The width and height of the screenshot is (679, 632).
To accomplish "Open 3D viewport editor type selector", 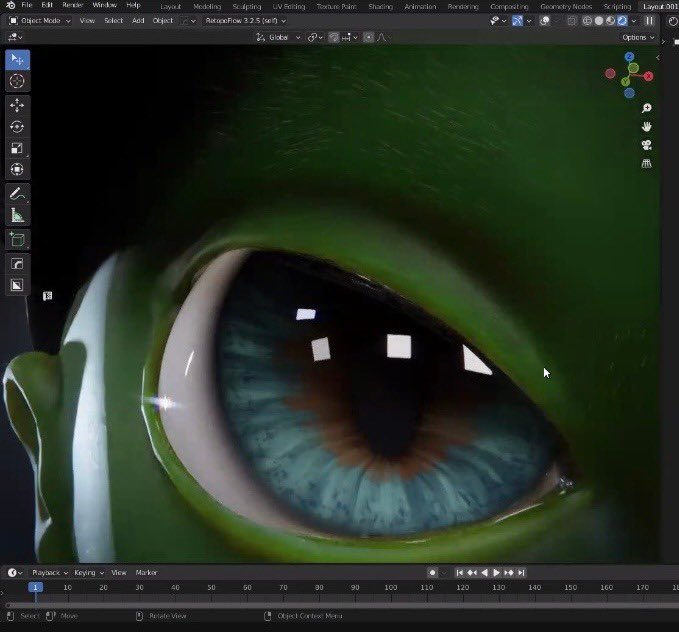I will (16, 38).
